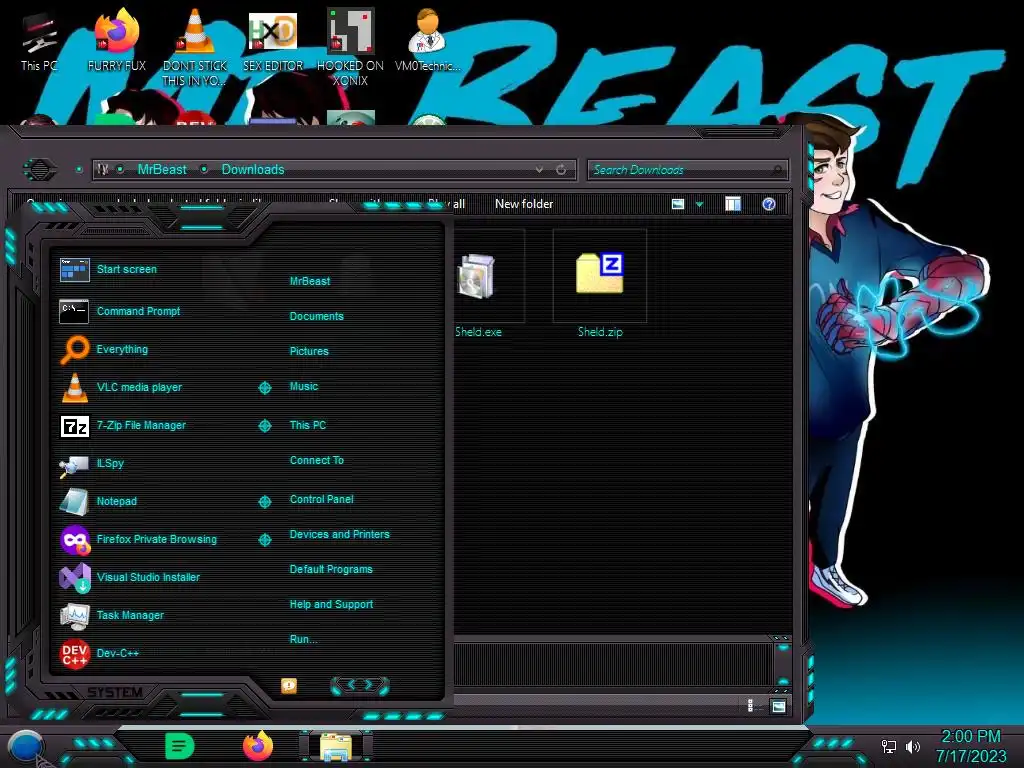The image size is (1024, 768).
Task: Open Control Panel from start menu
Action: [321, 500]
